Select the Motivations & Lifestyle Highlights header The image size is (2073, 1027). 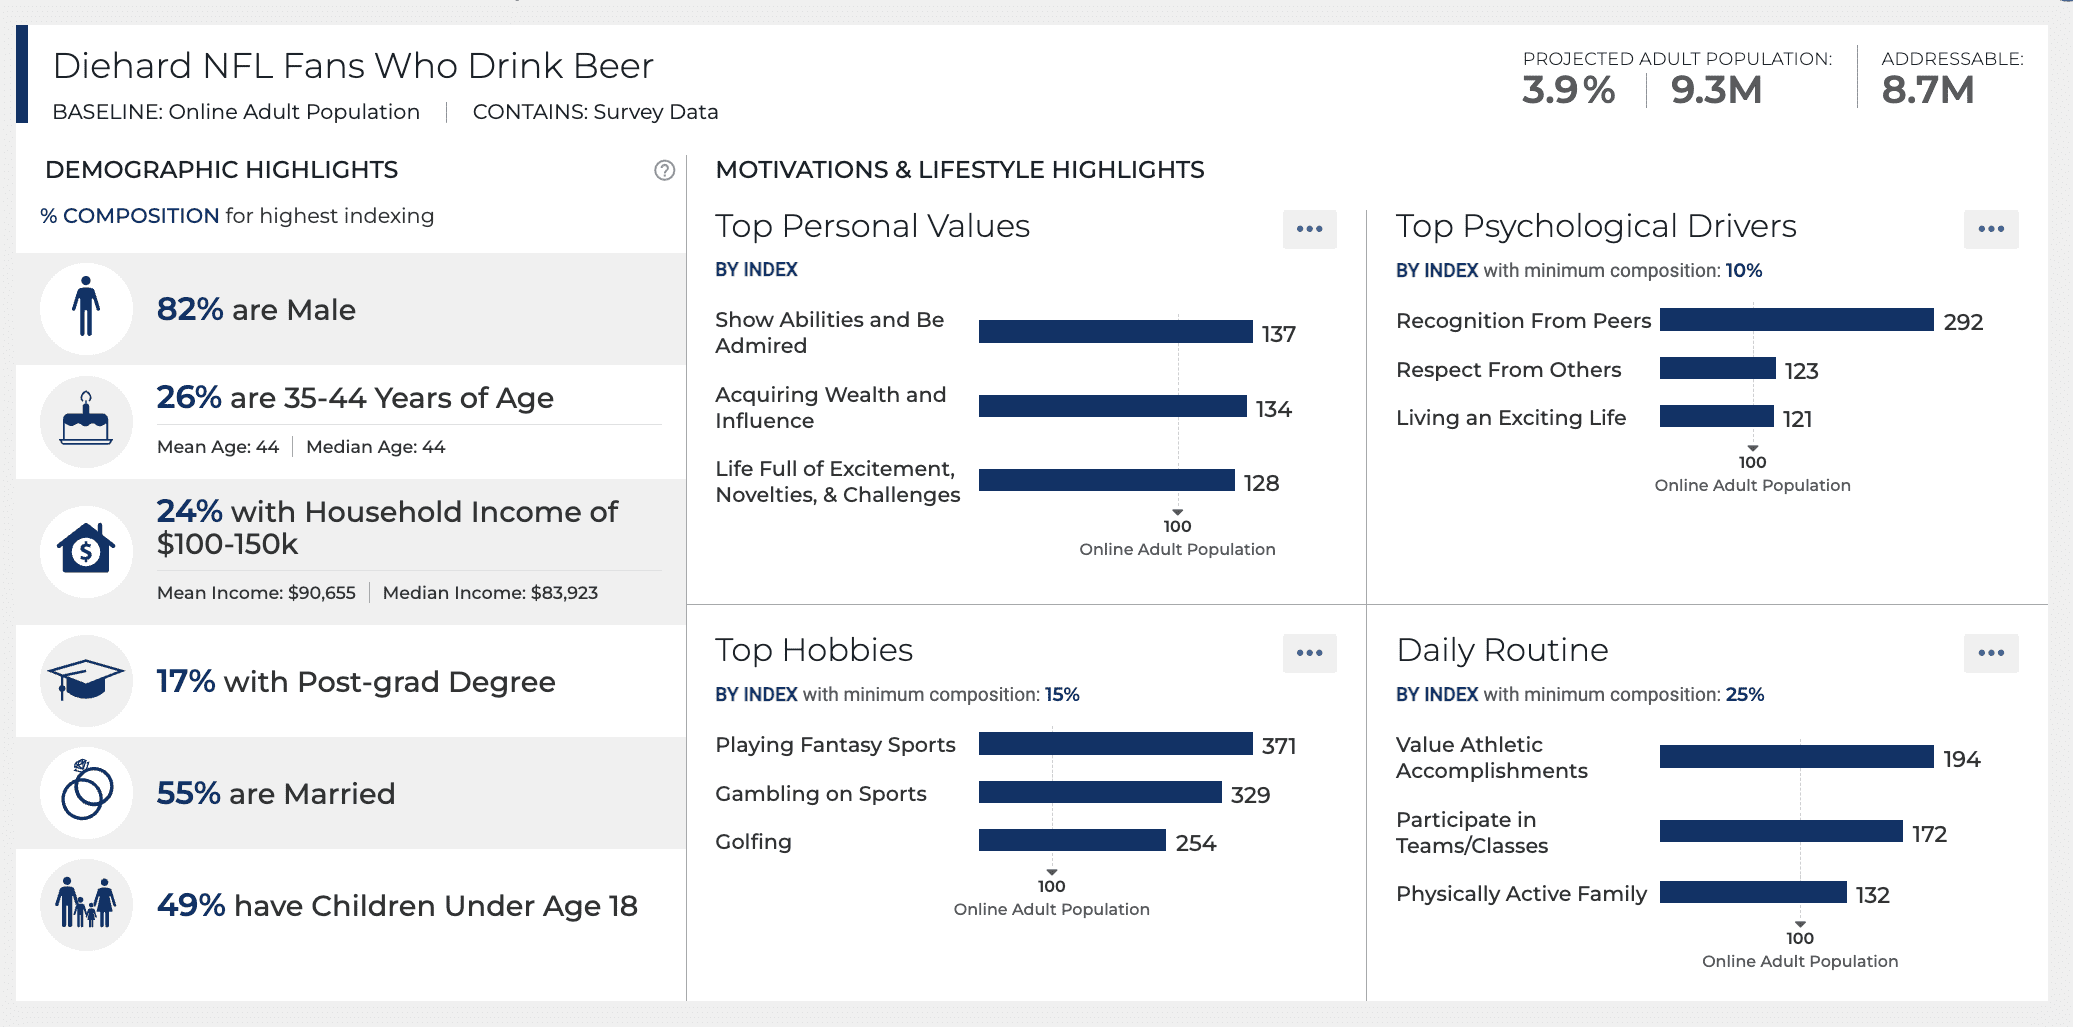click(x=959, y=169)
